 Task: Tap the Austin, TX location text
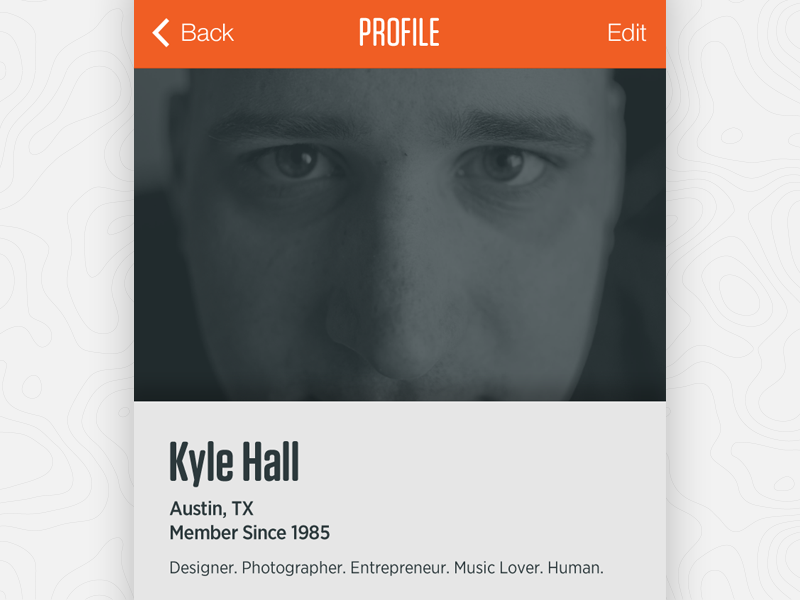tap(211, 508)
